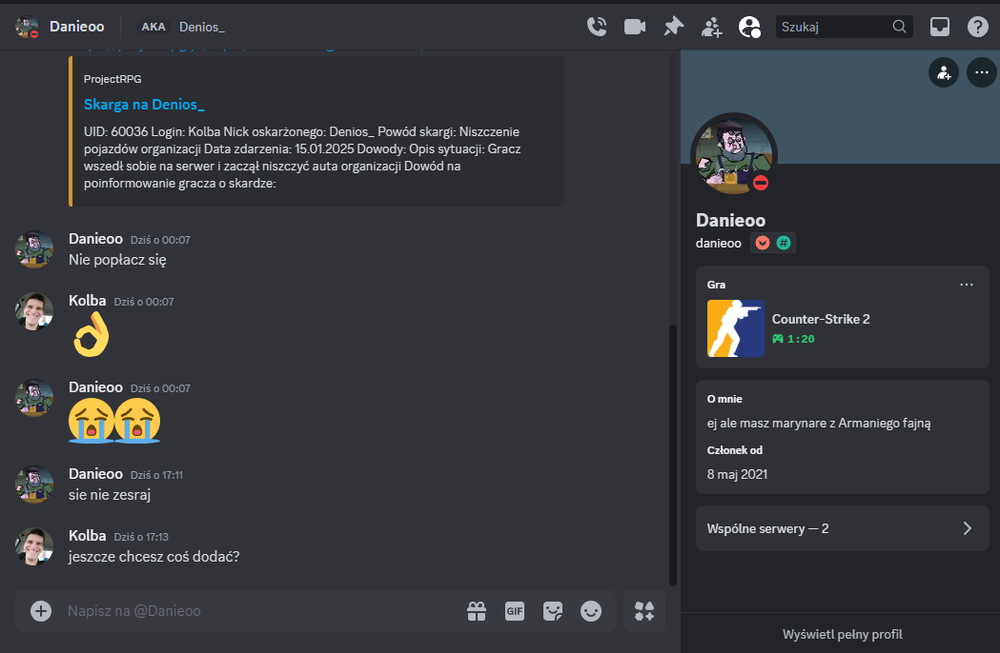Click the 'sie nie zesraj' message text
This screenshot has height=653, width=1000.
tap(110, 495)
